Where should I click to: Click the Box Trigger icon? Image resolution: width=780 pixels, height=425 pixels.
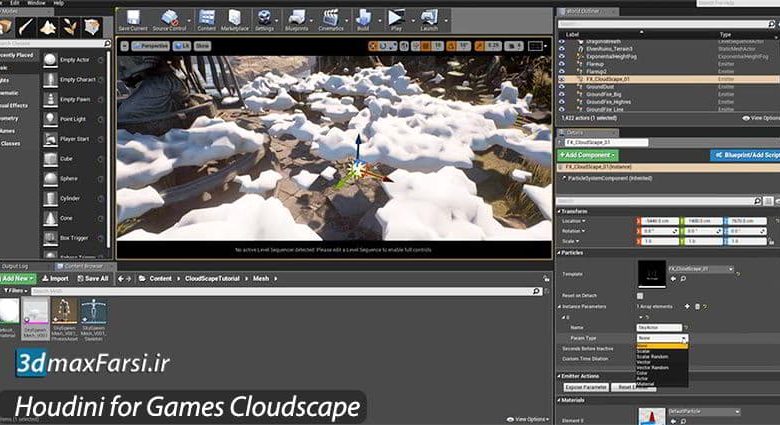[50, 238]
